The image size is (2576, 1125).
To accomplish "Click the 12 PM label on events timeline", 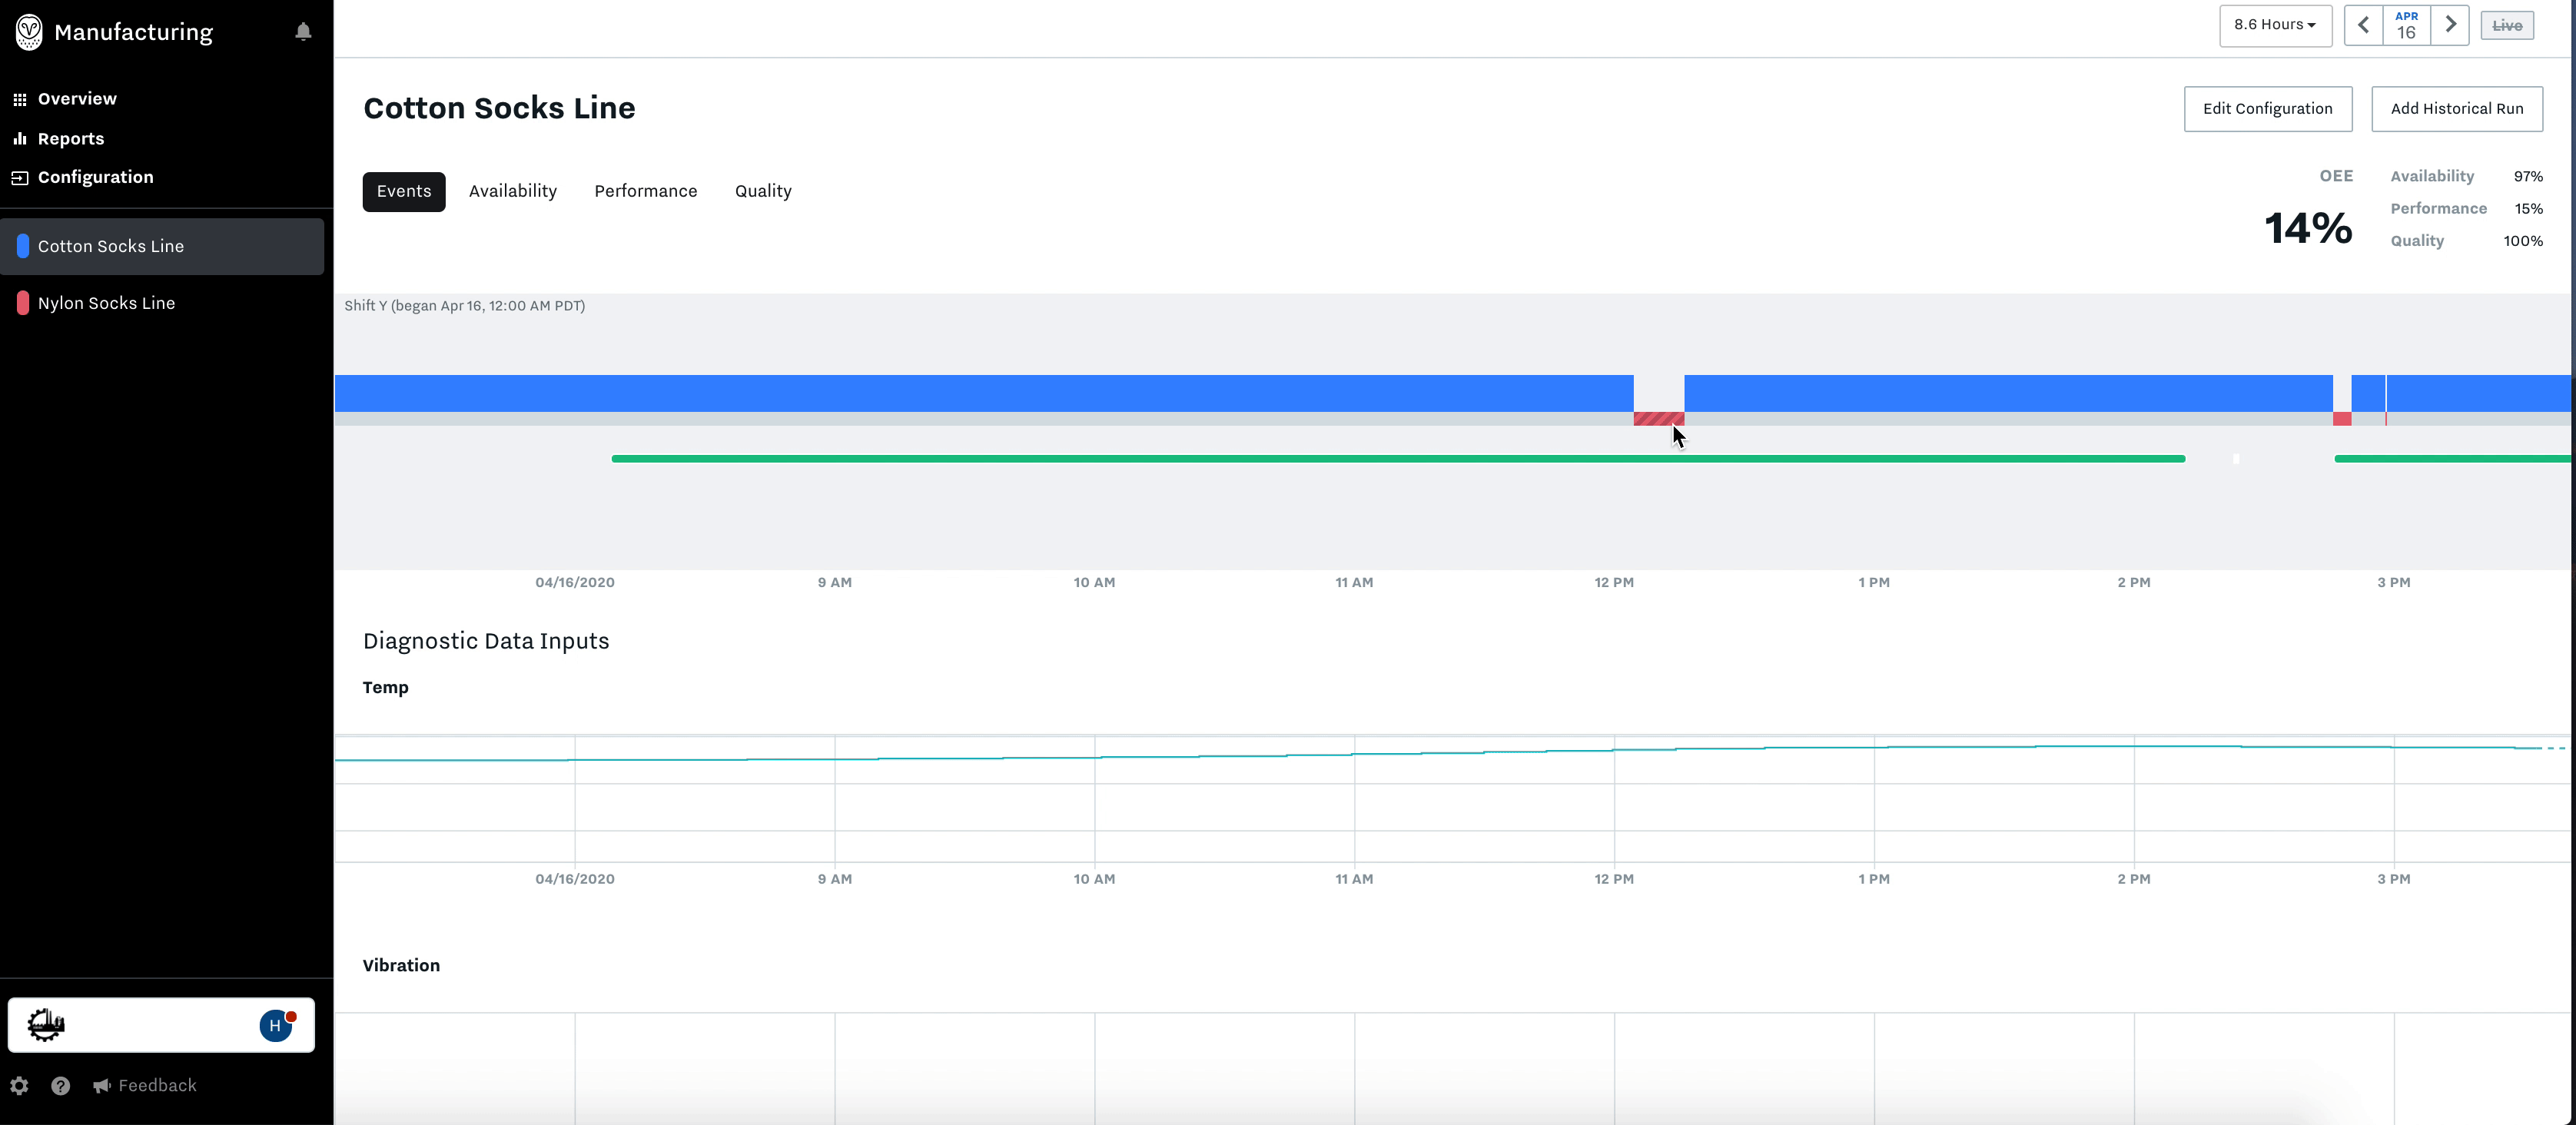I will point(1614,582).
